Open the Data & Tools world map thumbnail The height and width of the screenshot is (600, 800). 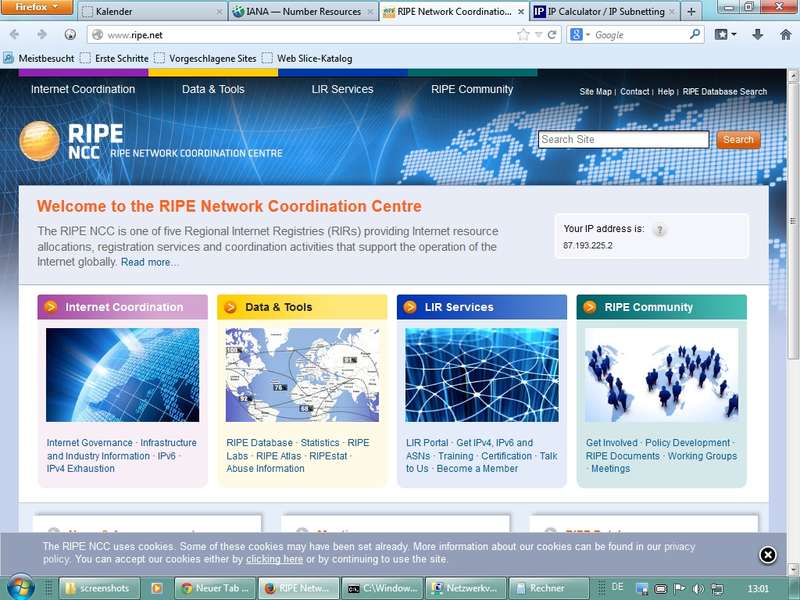(x=302, y=375)
